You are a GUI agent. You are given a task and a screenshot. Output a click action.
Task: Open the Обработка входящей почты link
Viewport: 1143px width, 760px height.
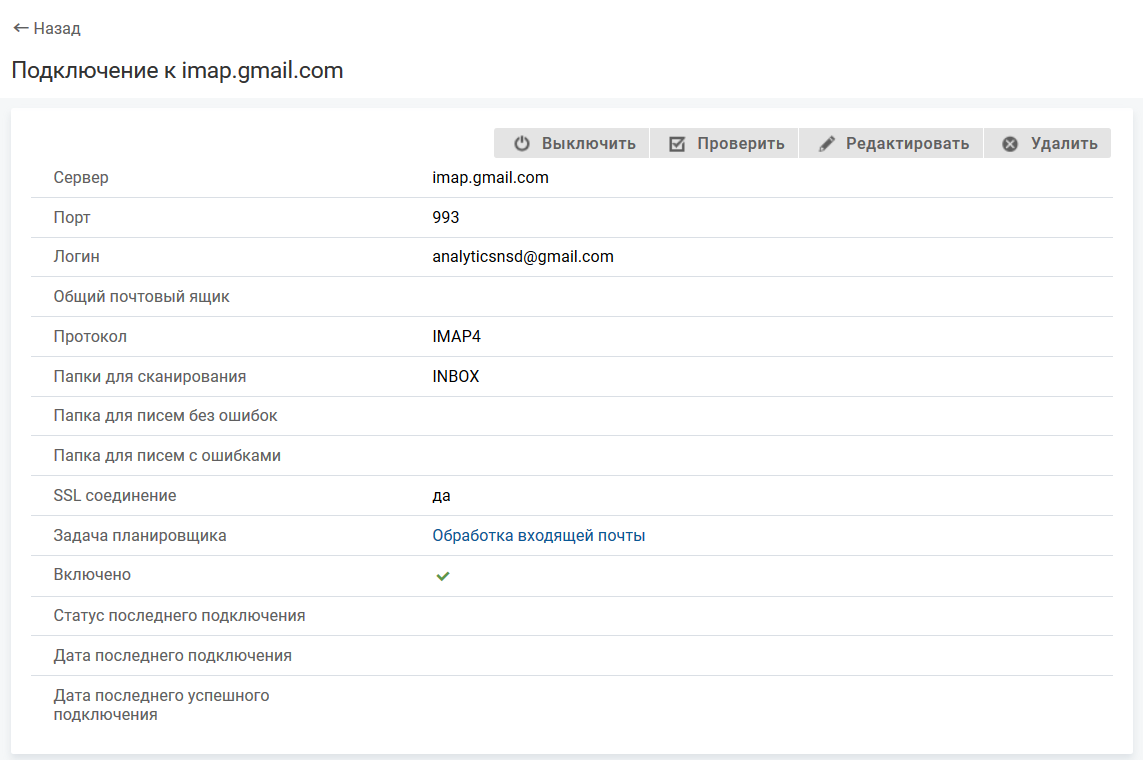pos(538,535)
